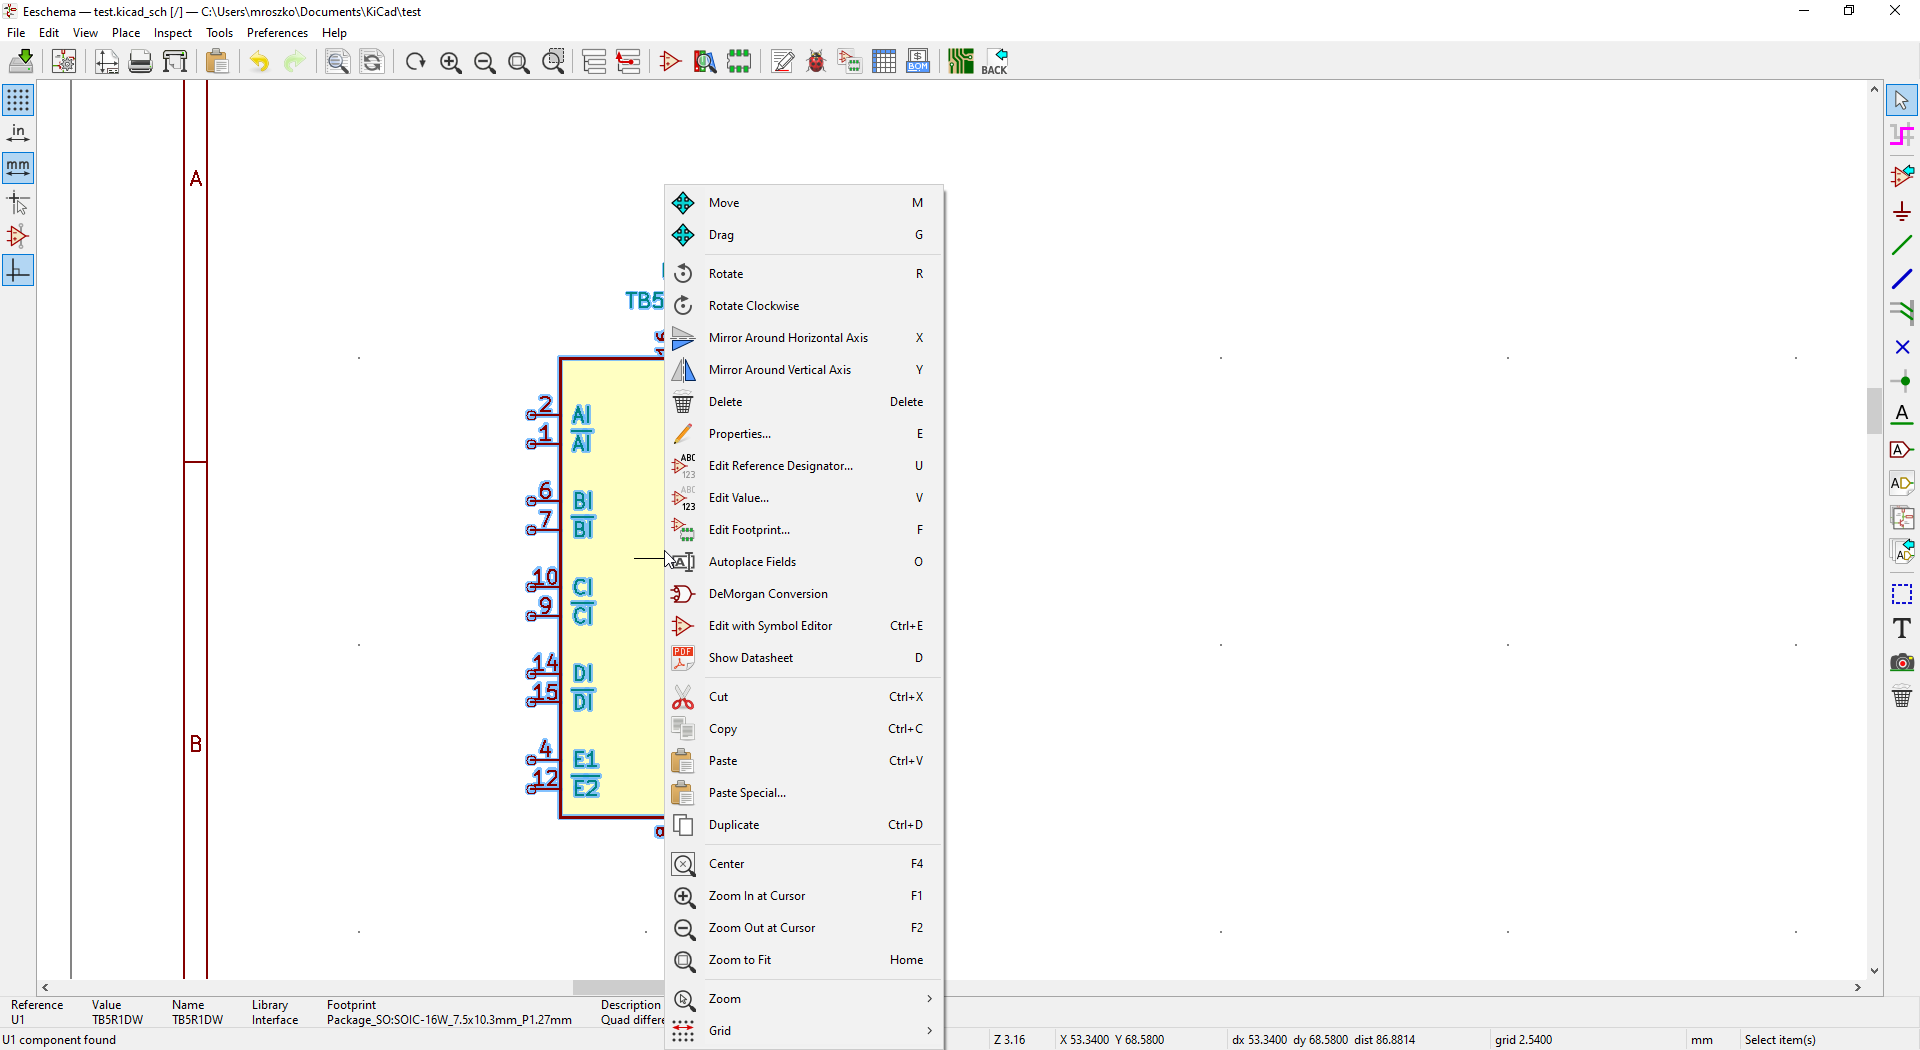Choose the Add text tool
Viewport: 1920px width, 1050px height.
coord(1902,628)
